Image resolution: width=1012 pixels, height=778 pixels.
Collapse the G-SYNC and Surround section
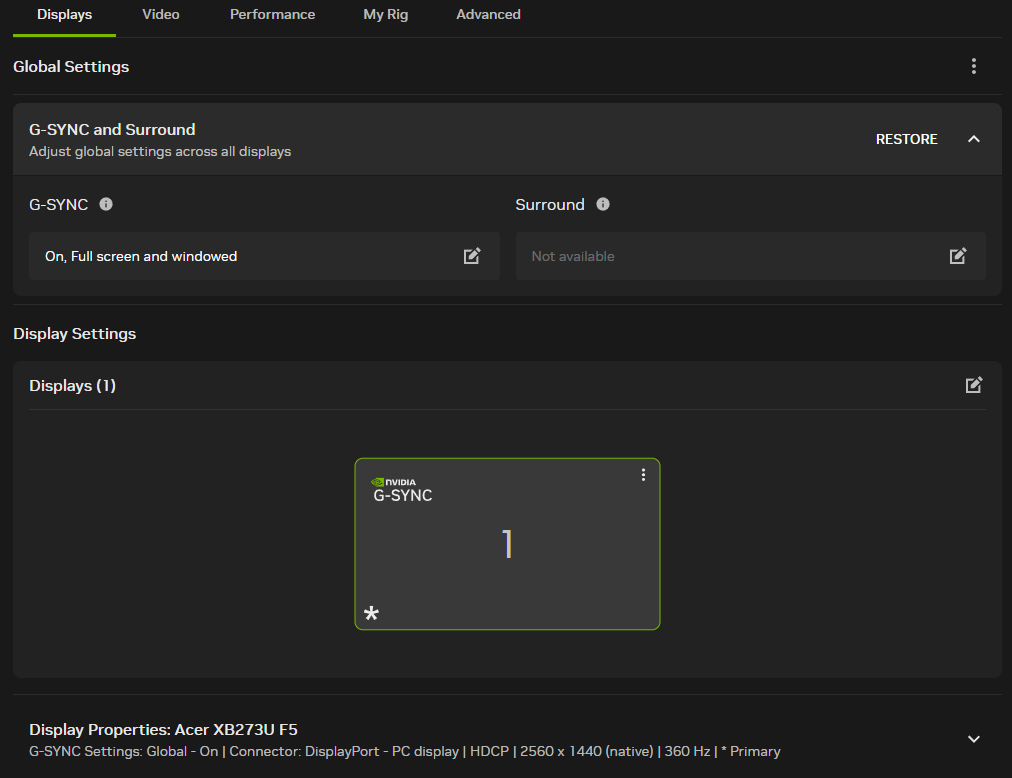coord(973,139)
